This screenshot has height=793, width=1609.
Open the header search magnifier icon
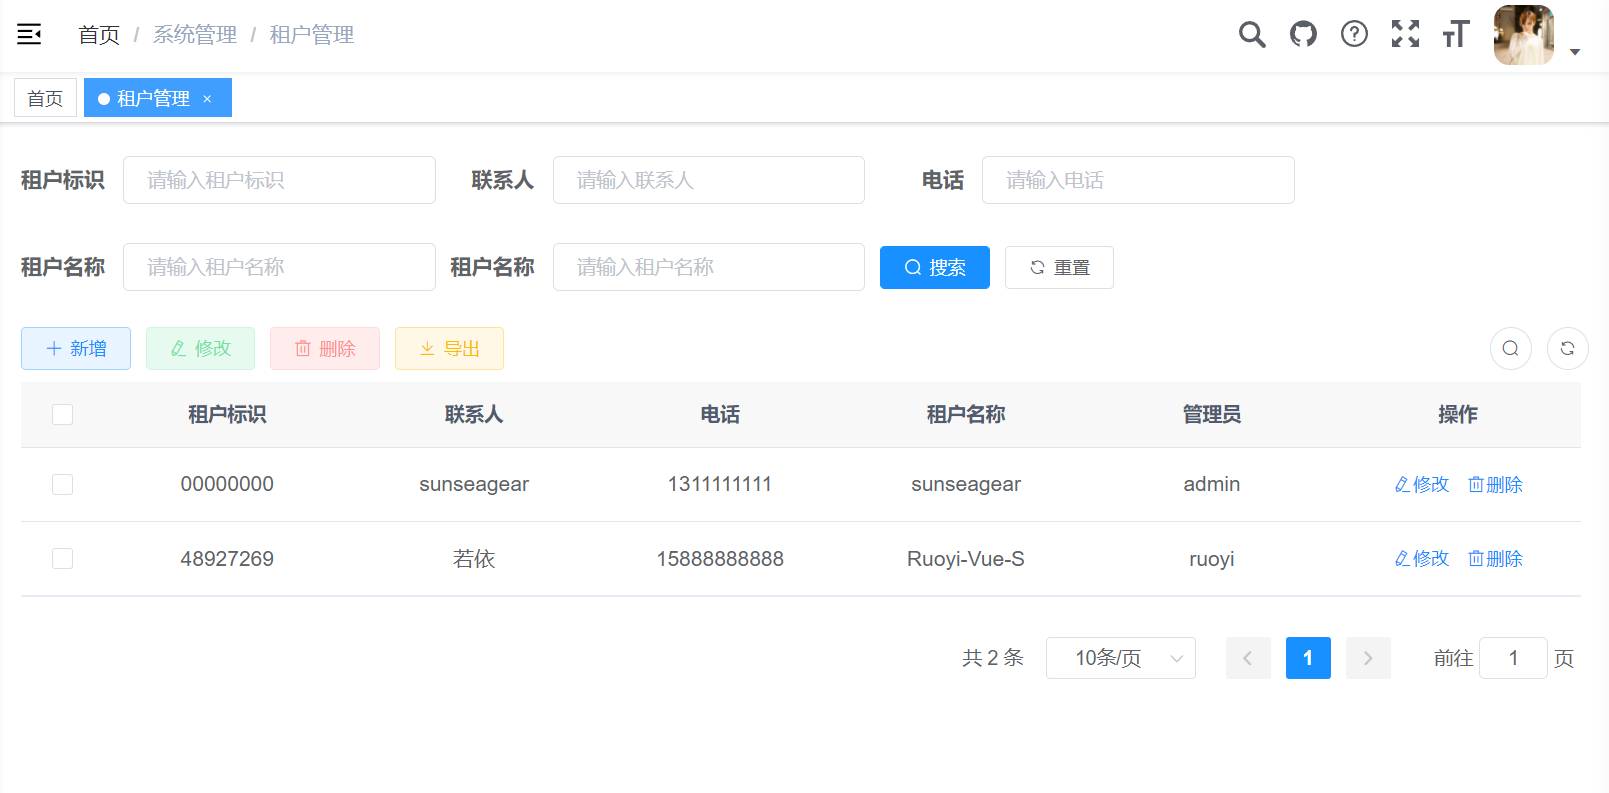pyautogui.click(x=1251, y=35)
